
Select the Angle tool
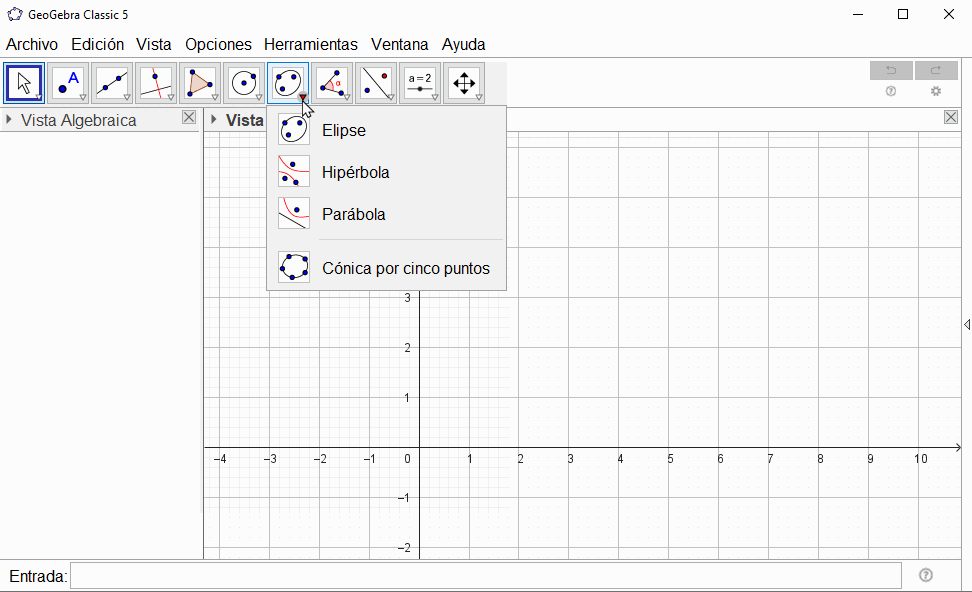332,83
